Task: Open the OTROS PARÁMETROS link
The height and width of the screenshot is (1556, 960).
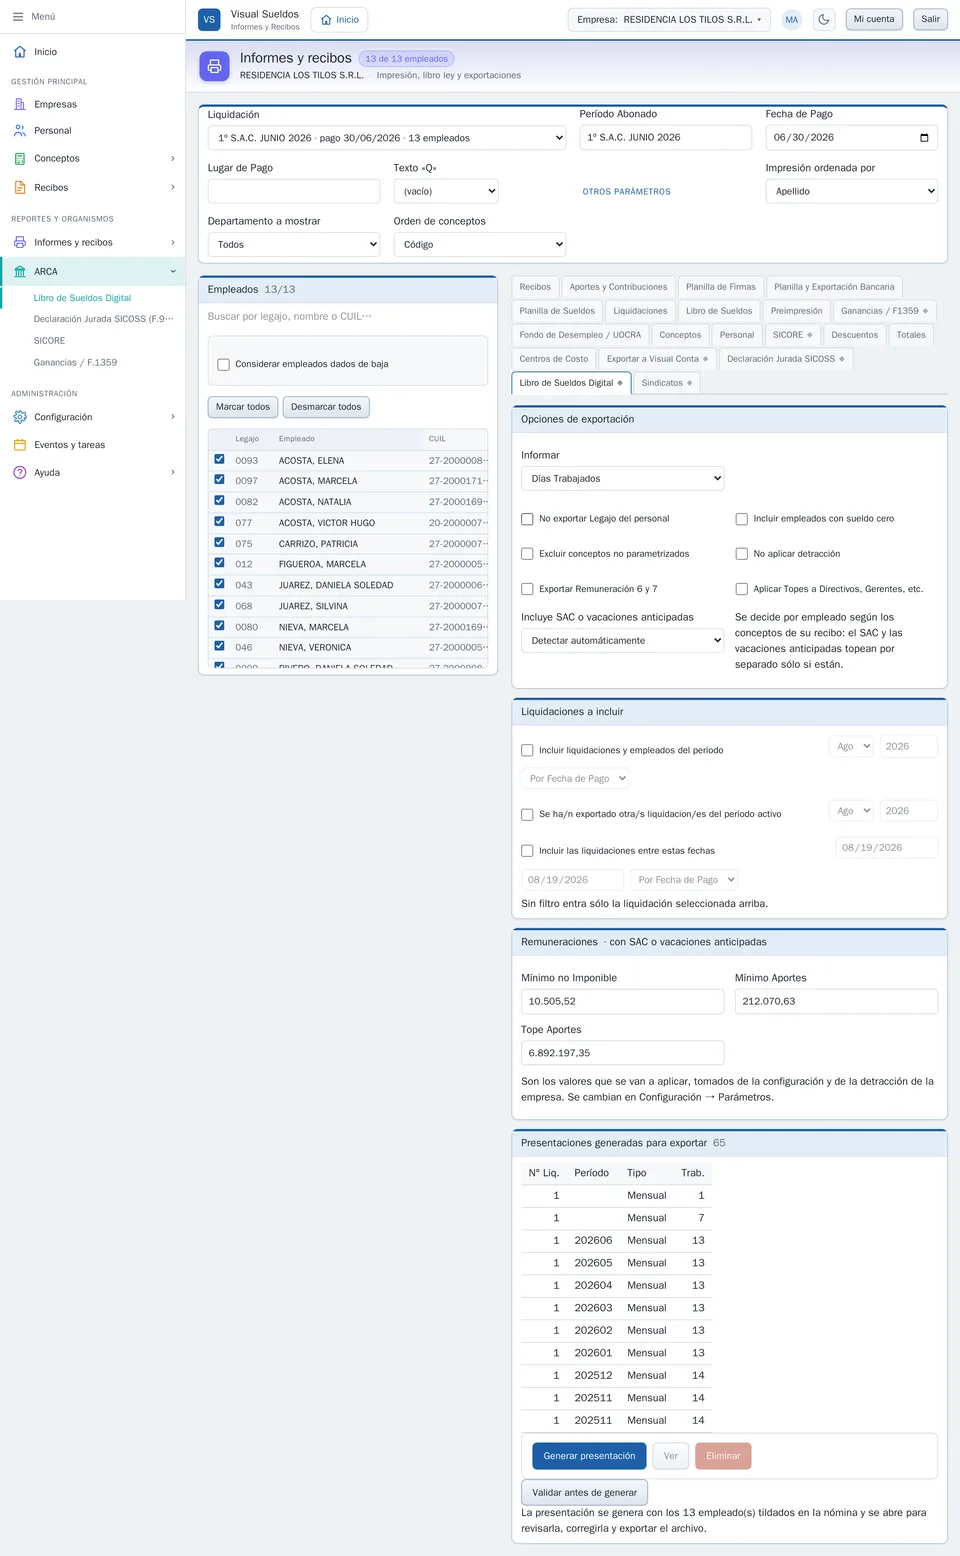Action: [x=627, y=192]
